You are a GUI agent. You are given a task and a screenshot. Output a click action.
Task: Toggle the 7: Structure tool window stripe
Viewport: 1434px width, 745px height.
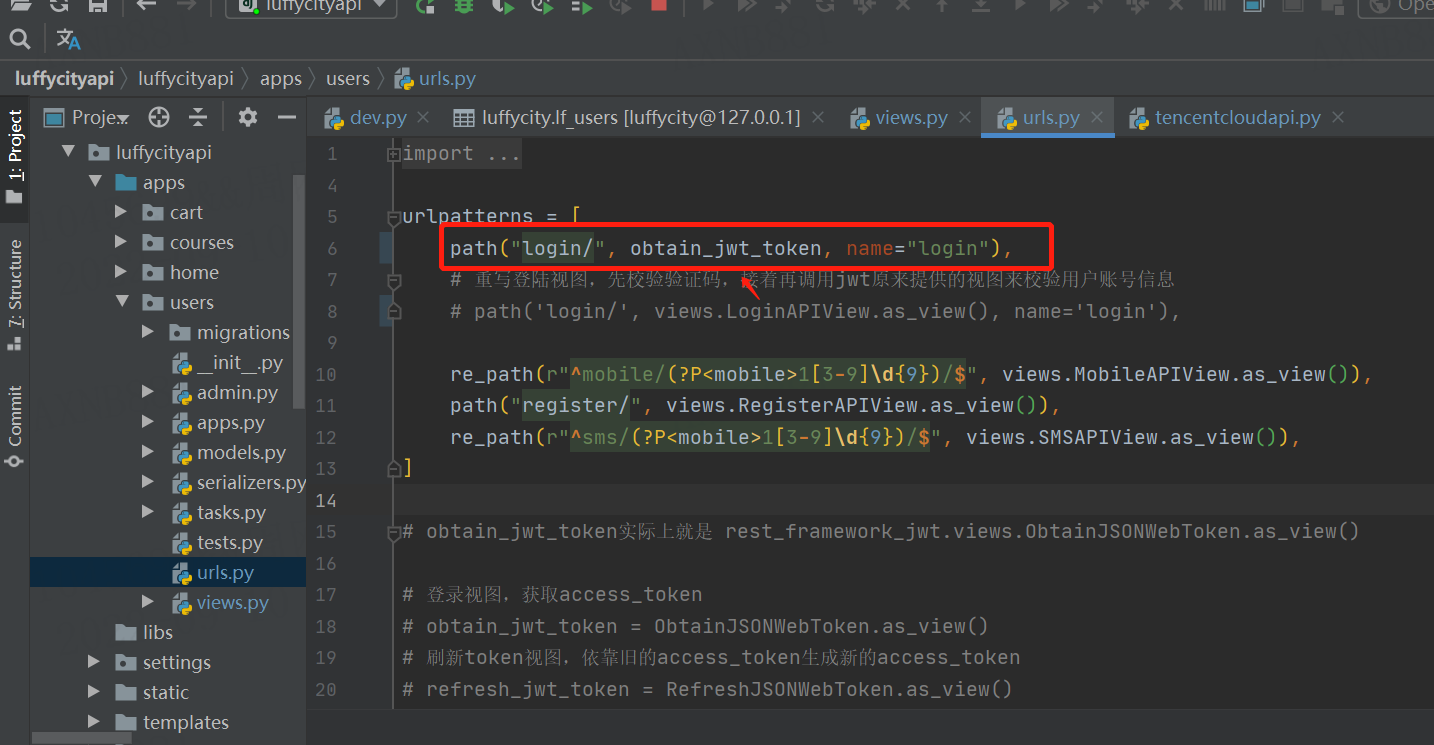pyautogui.click(x=14, y=294)
